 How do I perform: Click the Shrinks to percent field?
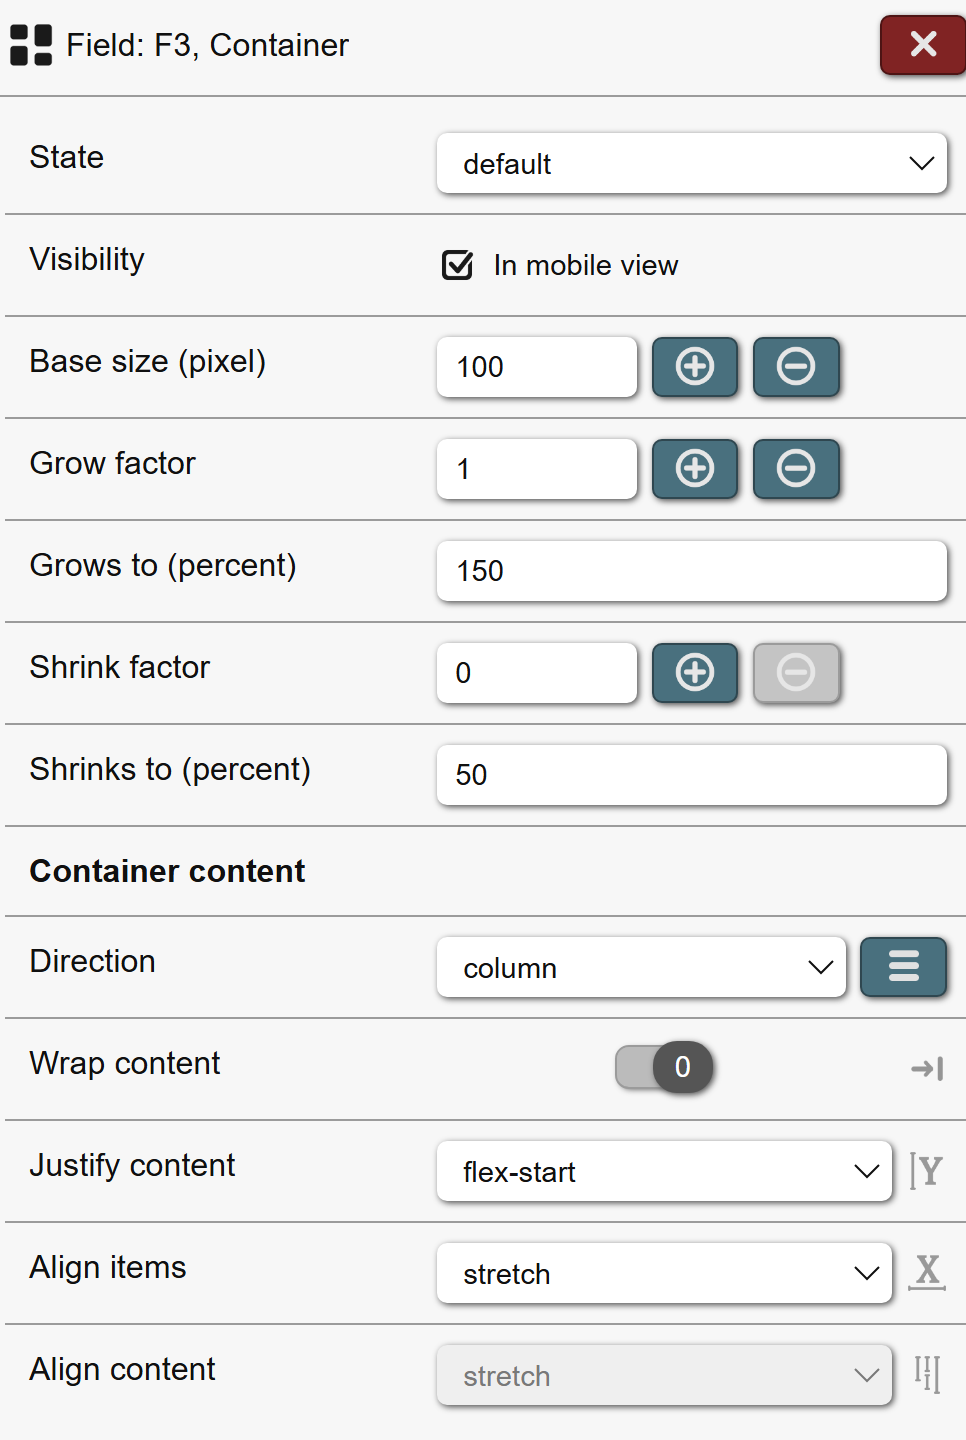pyautogui.click(x=691, y=775)
